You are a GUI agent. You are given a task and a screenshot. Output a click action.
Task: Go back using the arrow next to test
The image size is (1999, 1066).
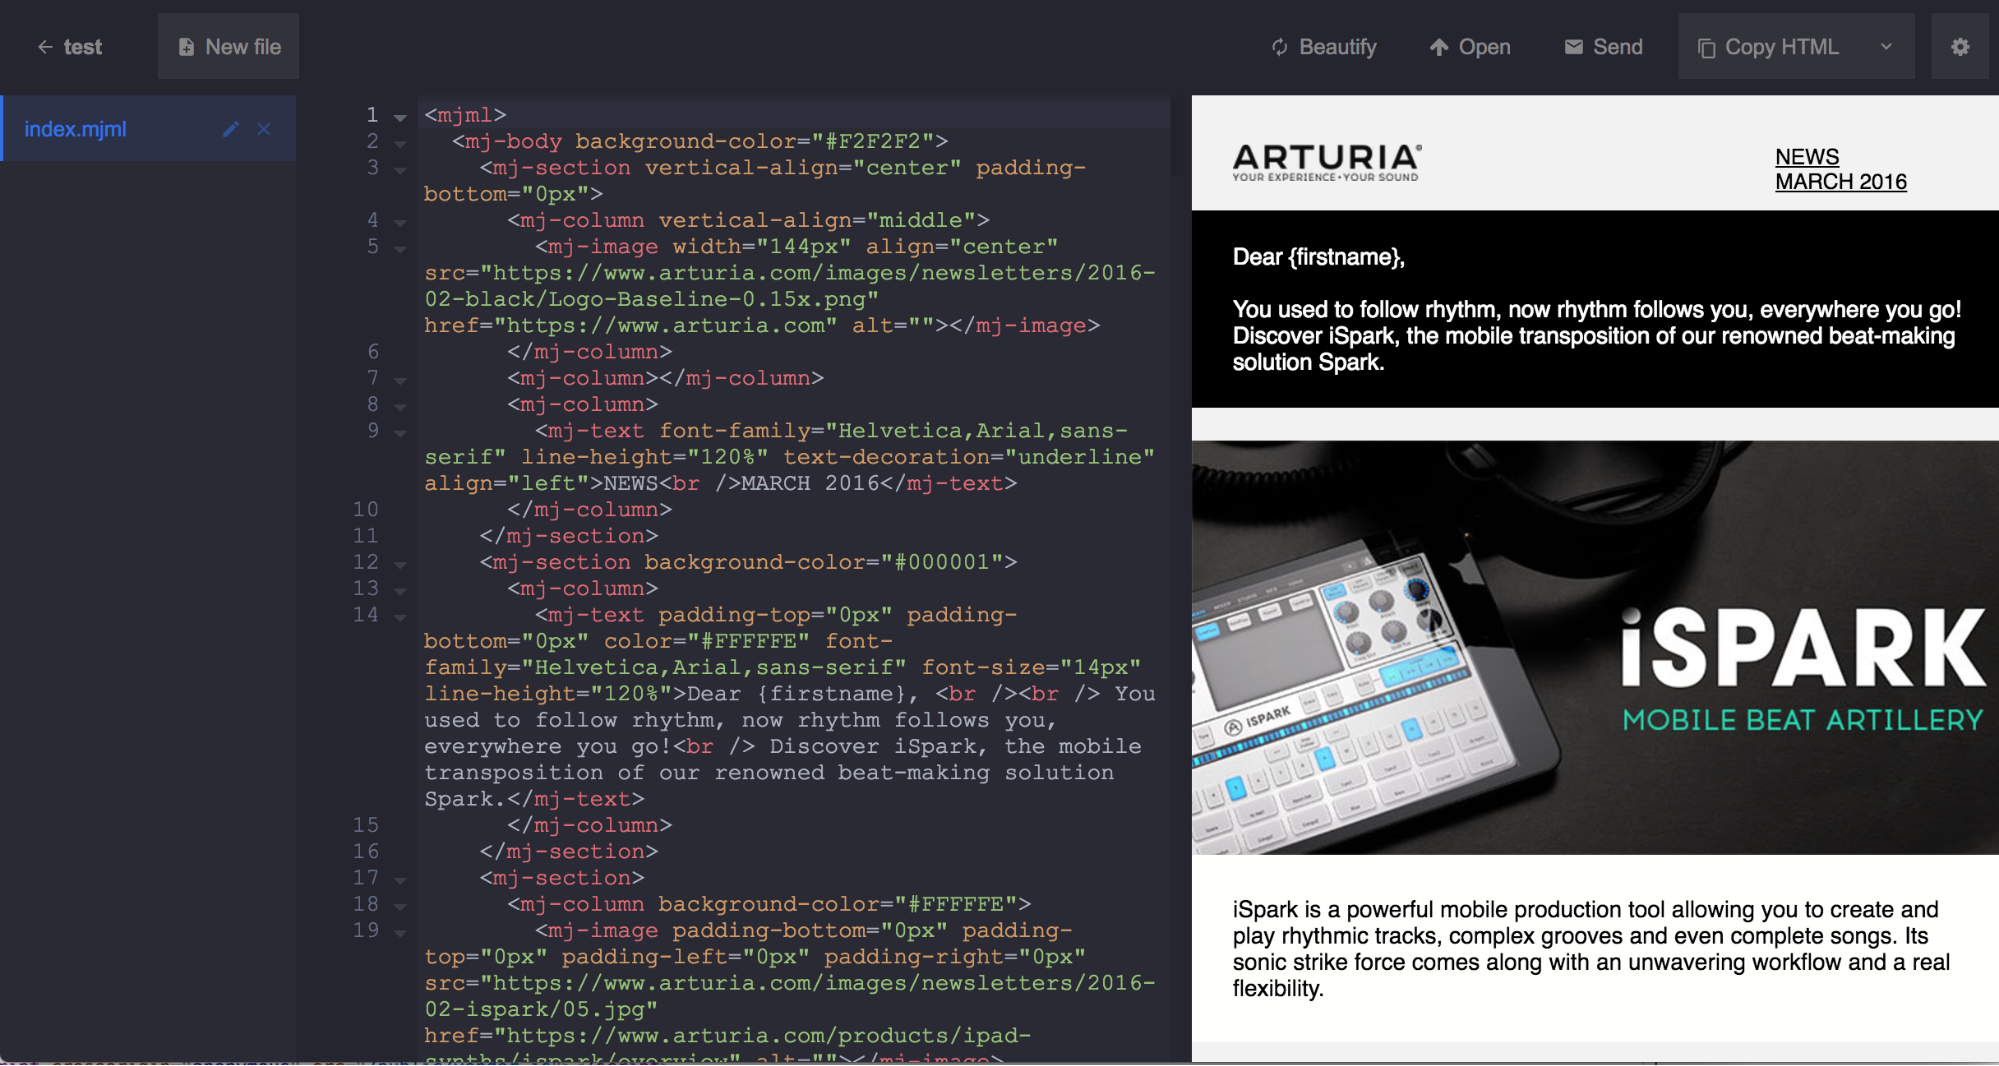(x=45, y=47)
